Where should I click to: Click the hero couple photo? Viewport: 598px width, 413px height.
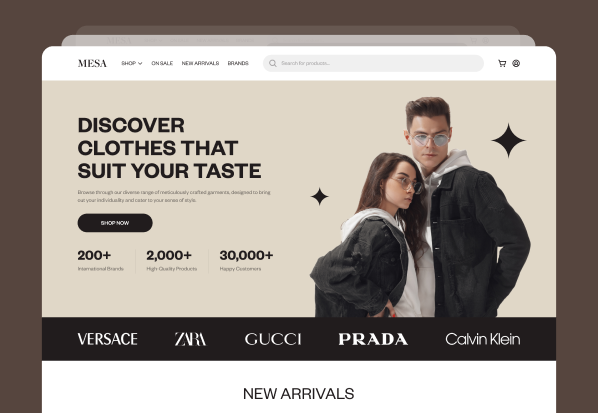(420, 207)
